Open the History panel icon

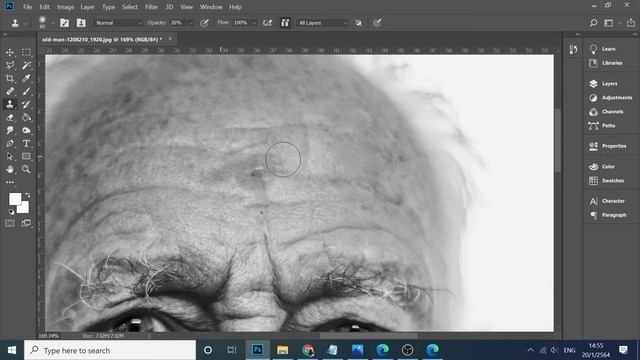(573, 49)
